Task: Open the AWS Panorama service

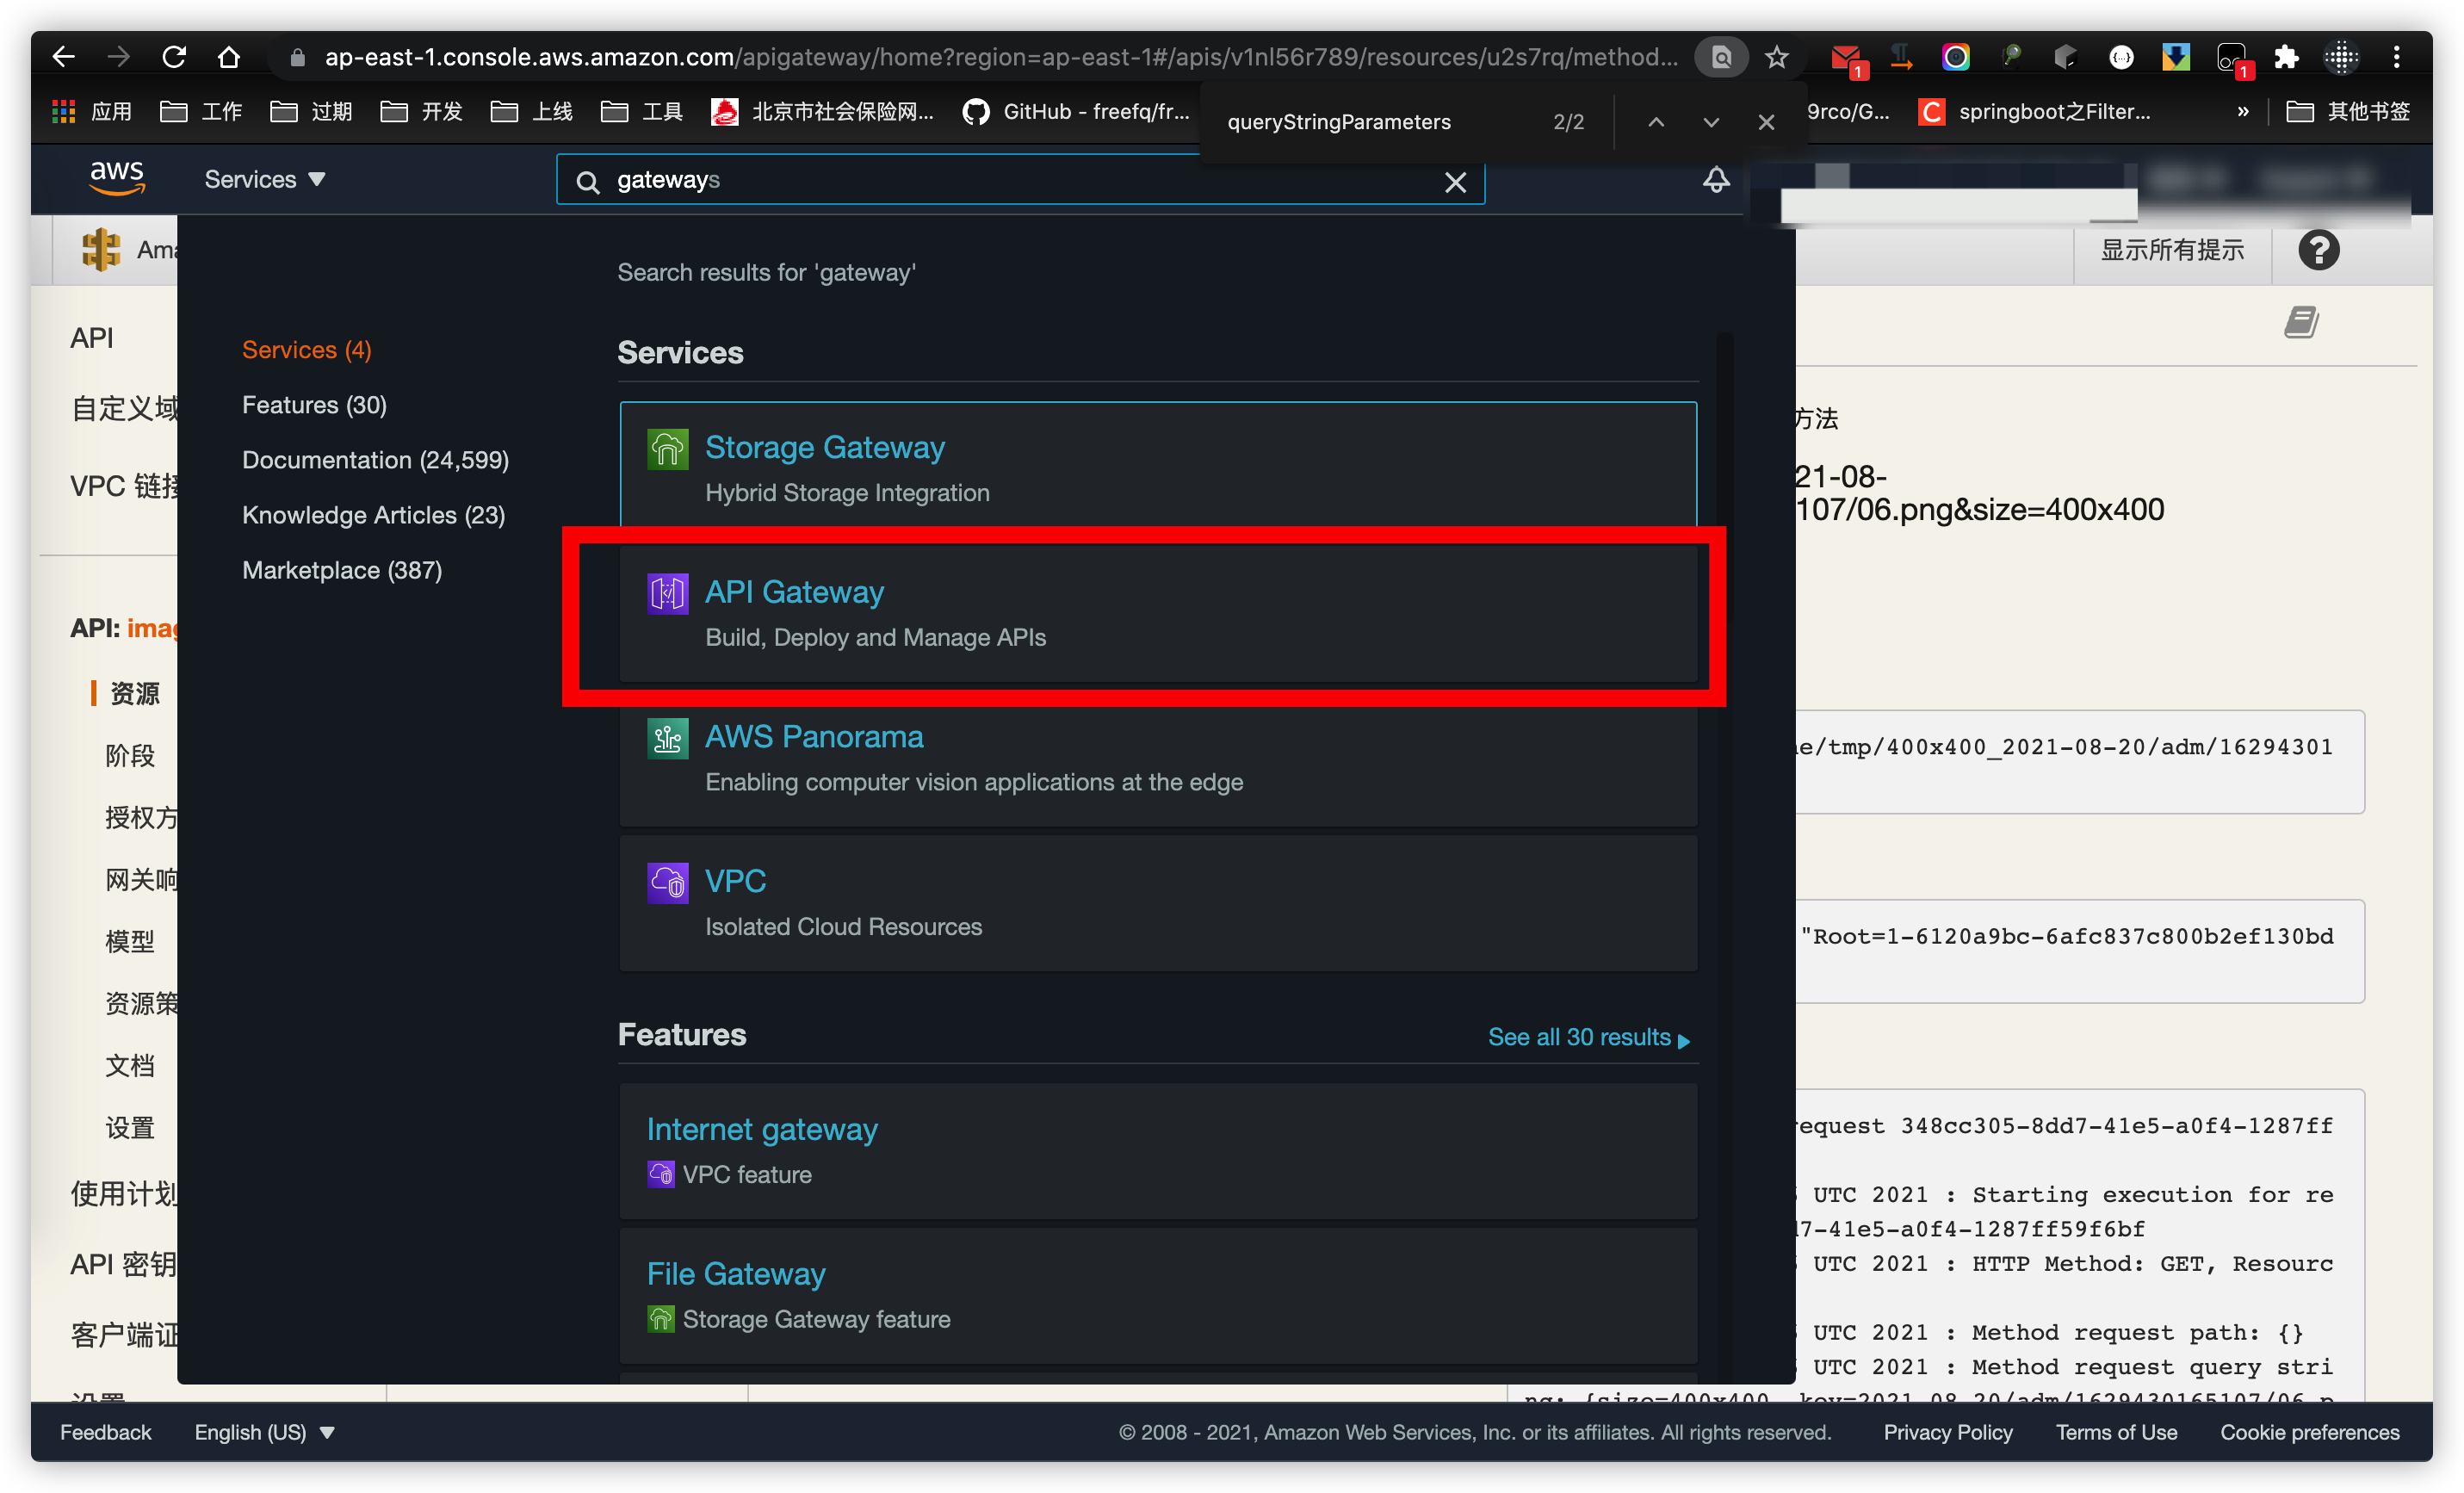Action: click(x=1158, y=759)
